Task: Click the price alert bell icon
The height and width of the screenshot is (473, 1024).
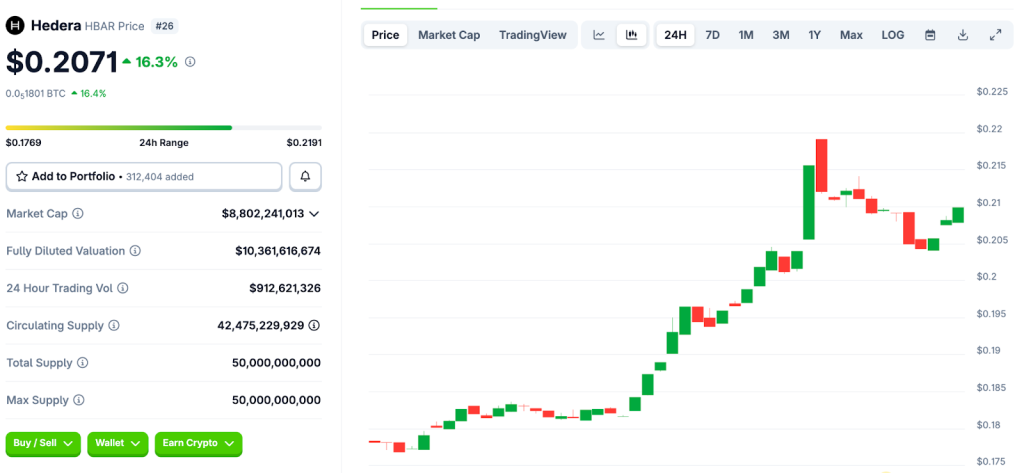Action: pyautogui.click(x=305, y=176)
